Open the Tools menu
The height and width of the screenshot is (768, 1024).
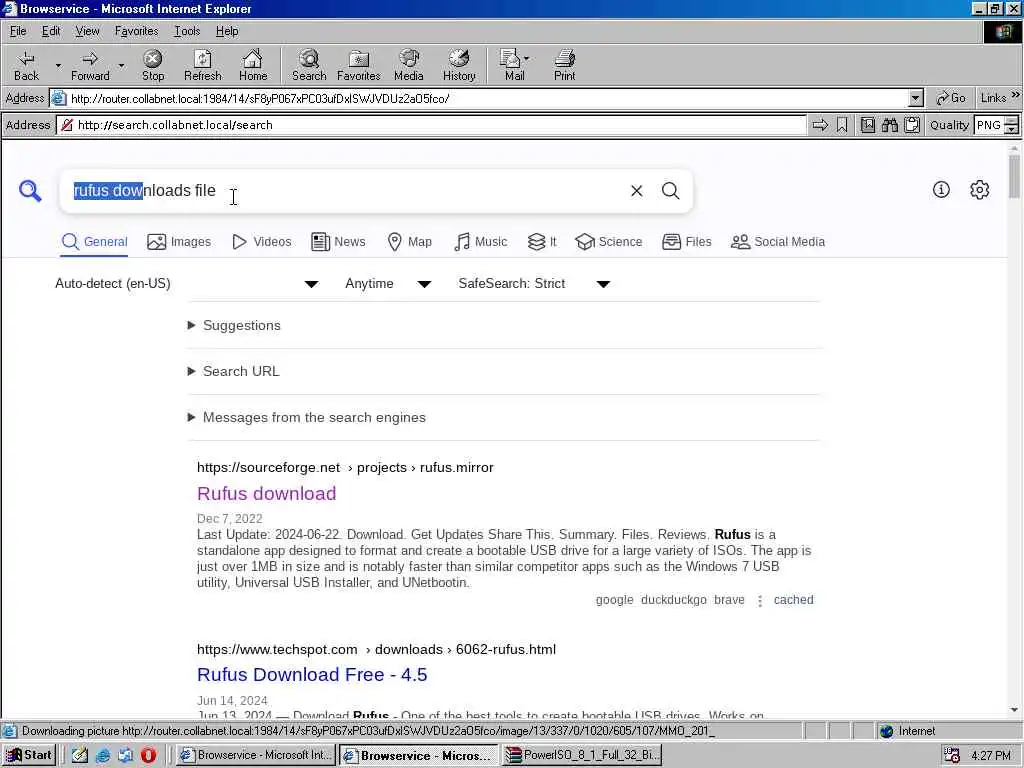pos(187,31)
